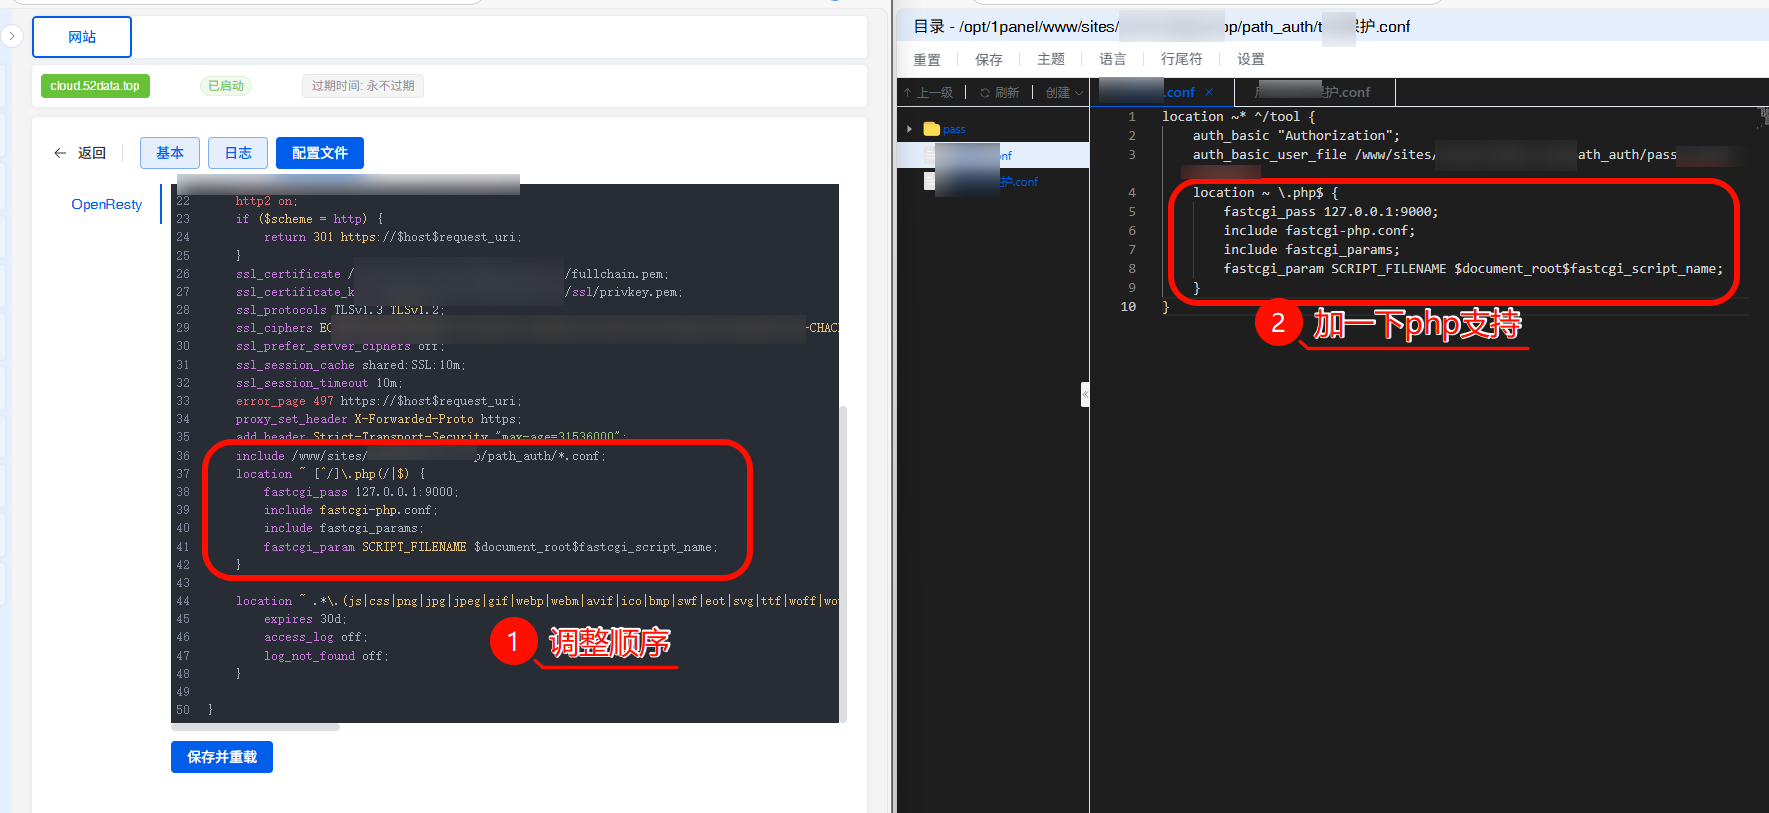The width and height of the screenshot is (1769, 813).
Task: Click the refresh icon in file tree toolbar
Action: (x=985, y=93)
